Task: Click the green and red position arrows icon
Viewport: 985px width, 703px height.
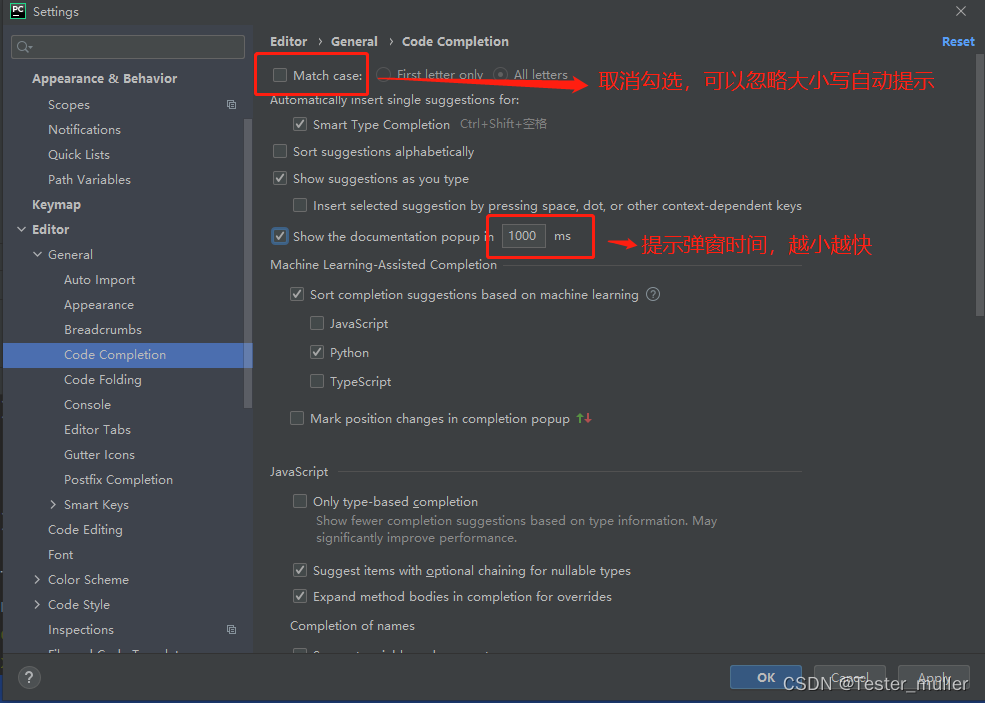Action: pos(584,418)
